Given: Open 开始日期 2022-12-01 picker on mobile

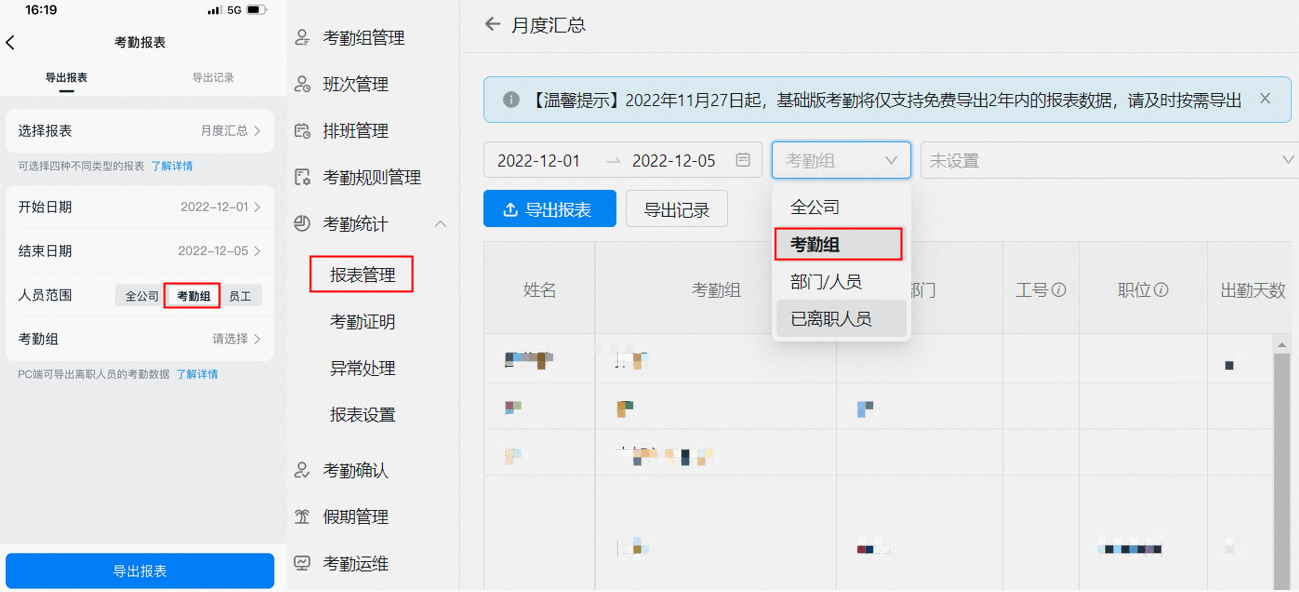Looking at the screenshot, I should (x=140, y=207).
